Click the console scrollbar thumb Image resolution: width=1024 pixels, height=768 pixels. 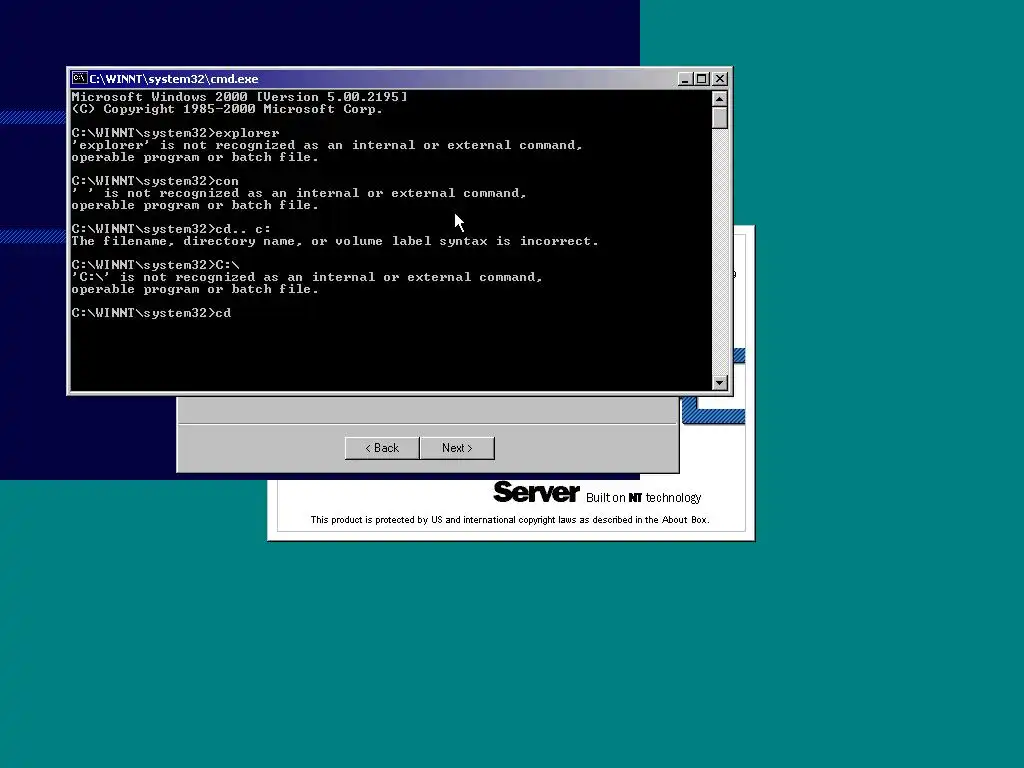[720, 118]
